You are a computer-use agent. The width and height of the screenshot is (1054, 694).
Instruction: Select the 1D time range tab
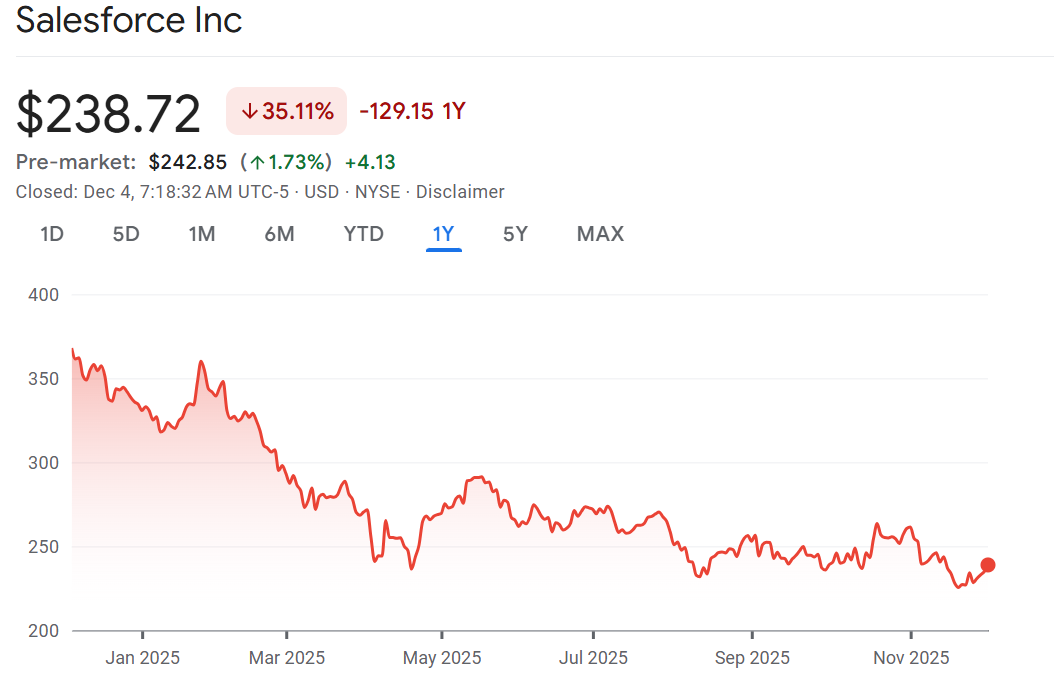pyautogui.click(x=52, y=234)
